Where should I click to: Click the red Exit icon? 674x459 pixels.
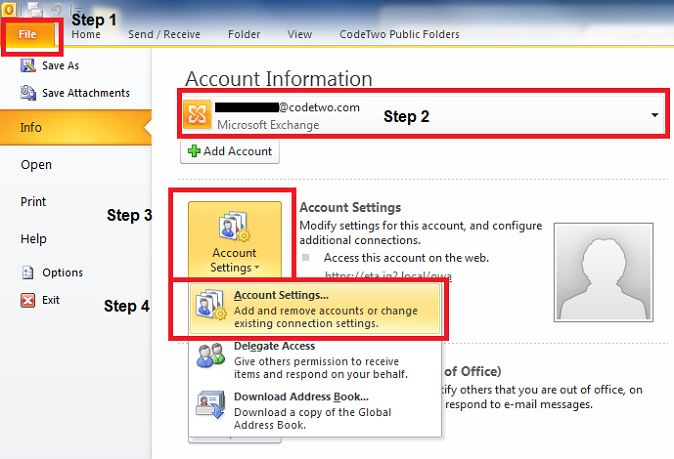28,300
